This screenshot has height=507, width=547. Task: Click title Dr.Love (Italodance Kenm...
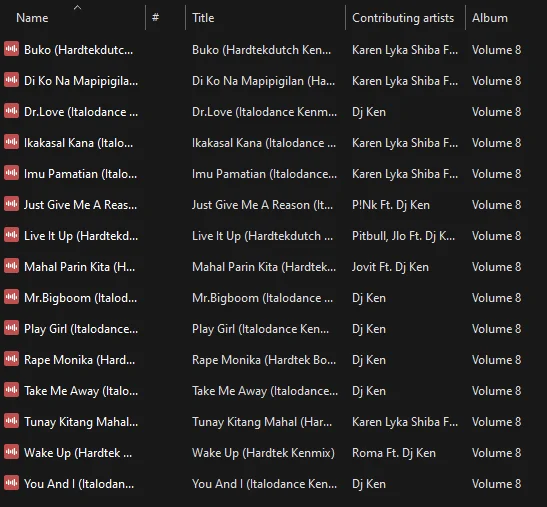[264, 112]
